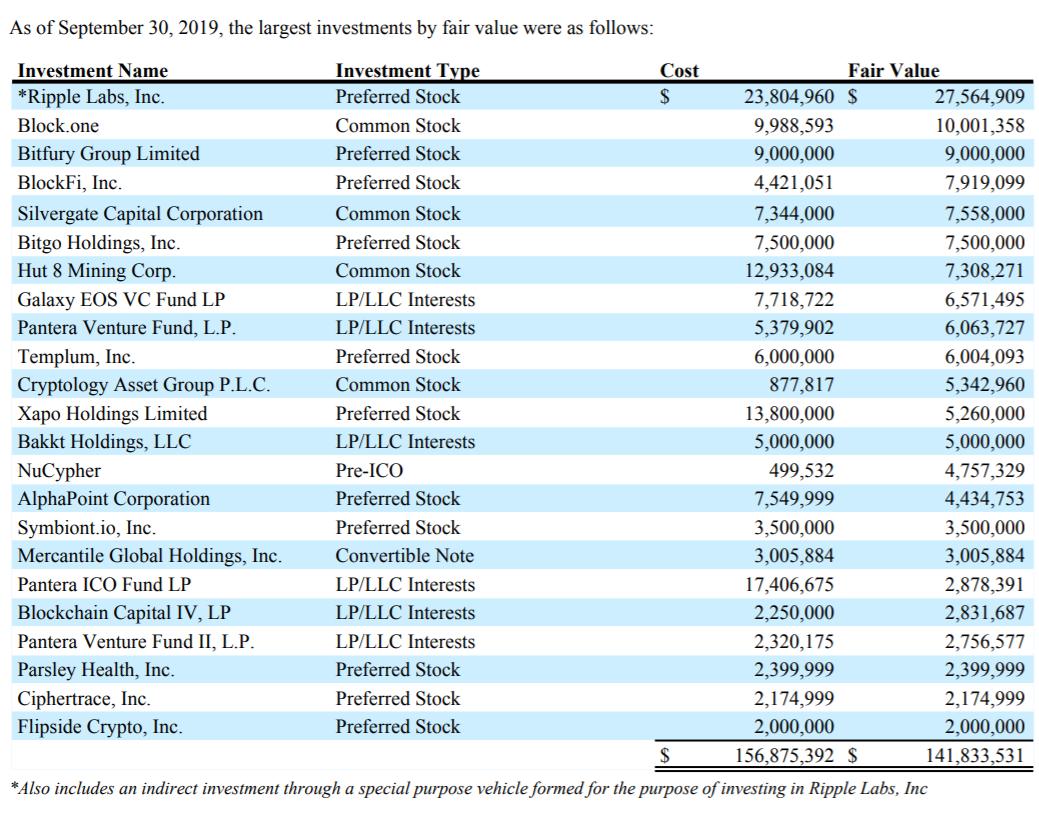Click AlphaPoint cost 7,549,999
Viewport: 1039px width, 813px height.
click(794, 498)
